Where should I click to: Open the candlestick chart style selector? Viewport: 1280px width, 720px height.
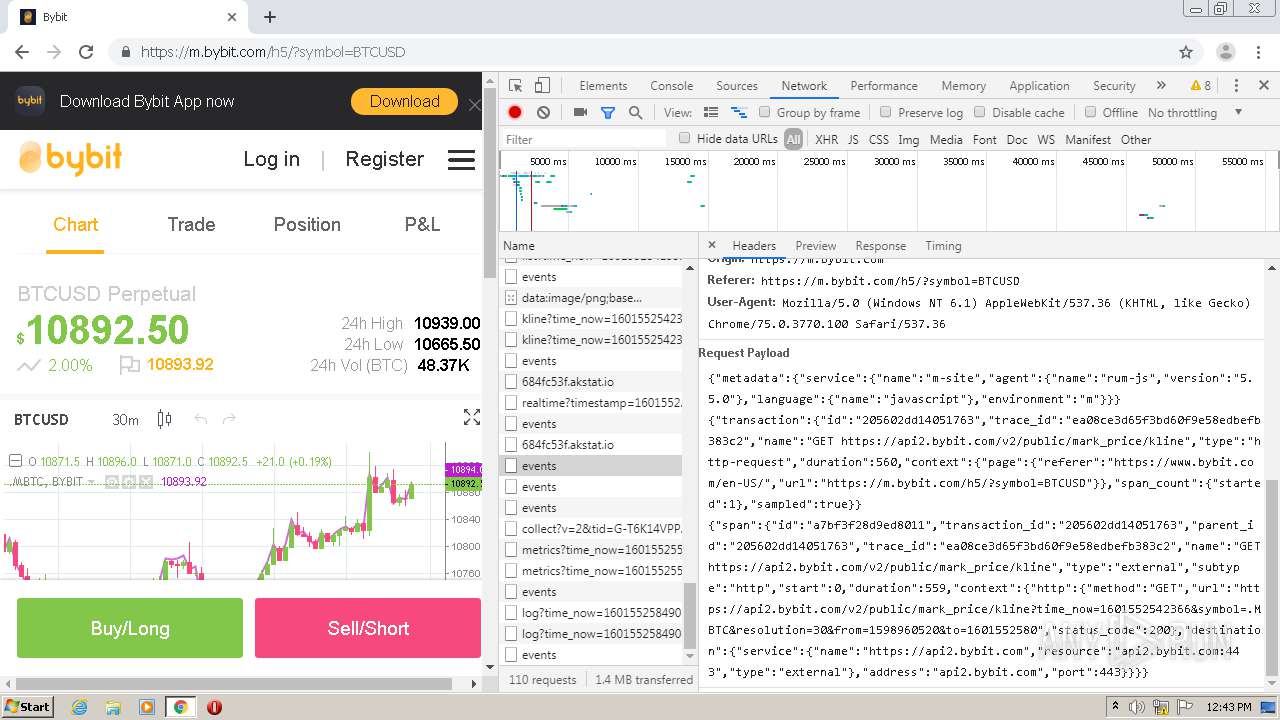[164, 419]
